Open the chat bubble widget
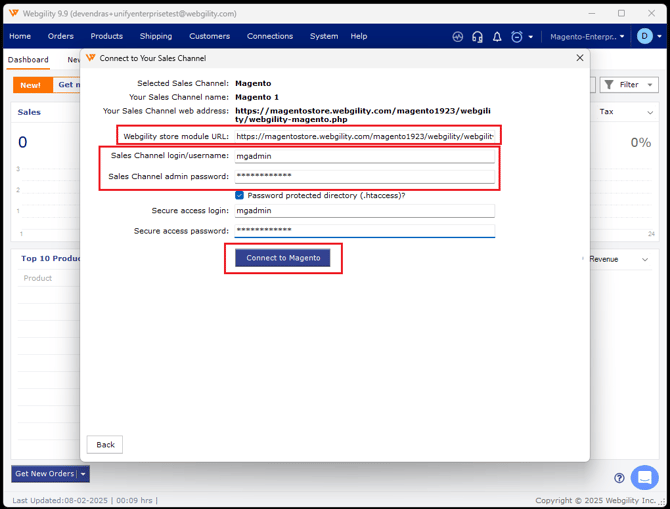The image size is (670, 509). click(x=645, y=477)
